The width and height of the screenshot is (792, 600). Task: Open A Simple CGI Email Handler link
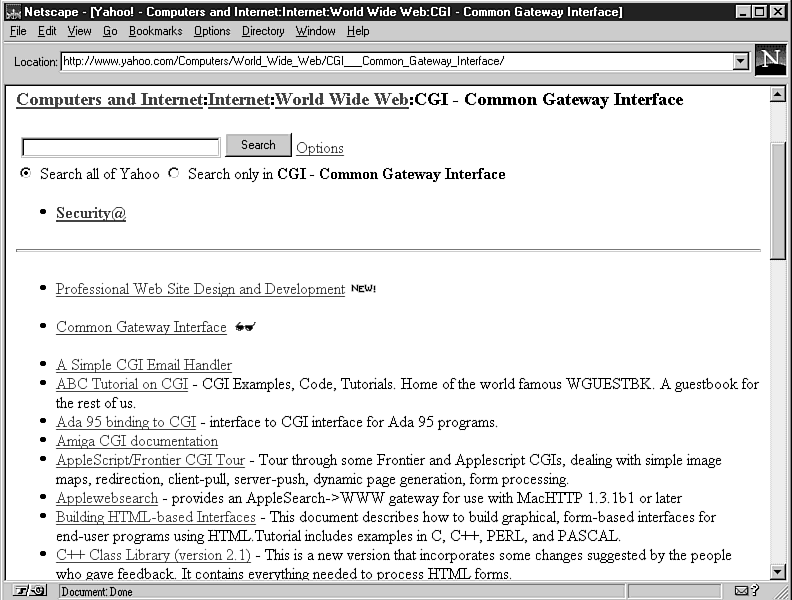[x=144, y=365]
